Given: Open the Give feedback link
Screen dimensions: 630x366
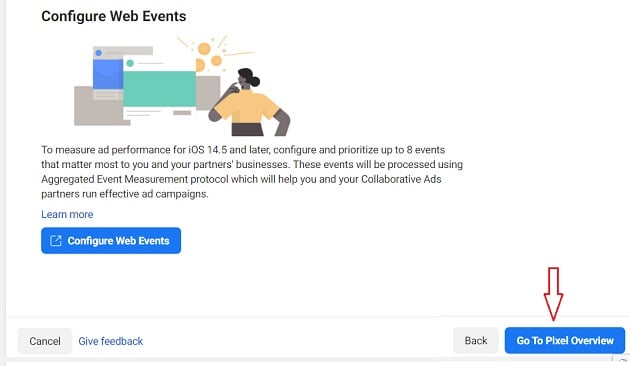Looking at the screenshot, I should pos(110,341).
